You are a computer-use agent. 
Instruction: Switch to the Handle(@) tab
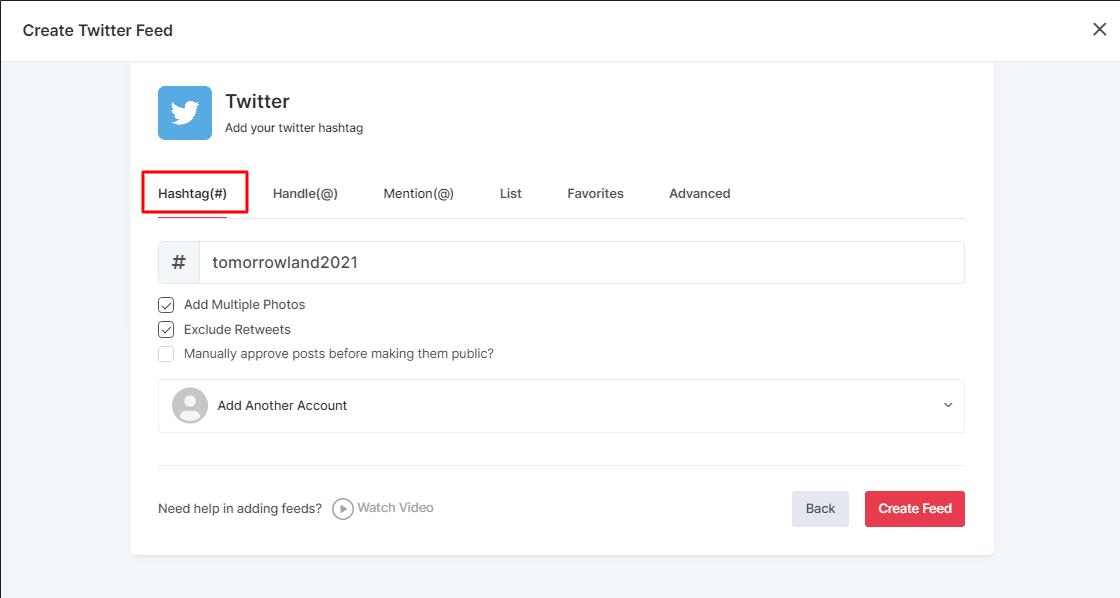click(305, 194)
